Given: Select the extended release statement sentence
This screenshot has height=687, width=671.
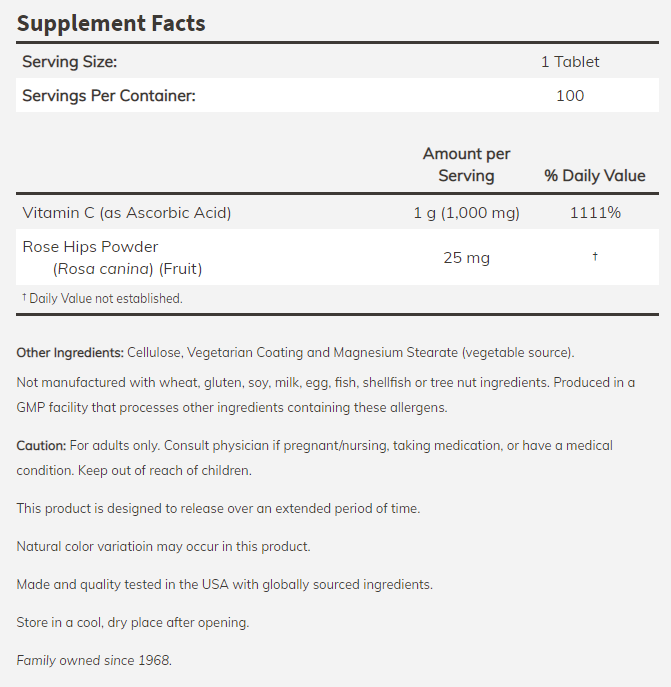Looking at the screenshot, I should (x=218, y=508).
